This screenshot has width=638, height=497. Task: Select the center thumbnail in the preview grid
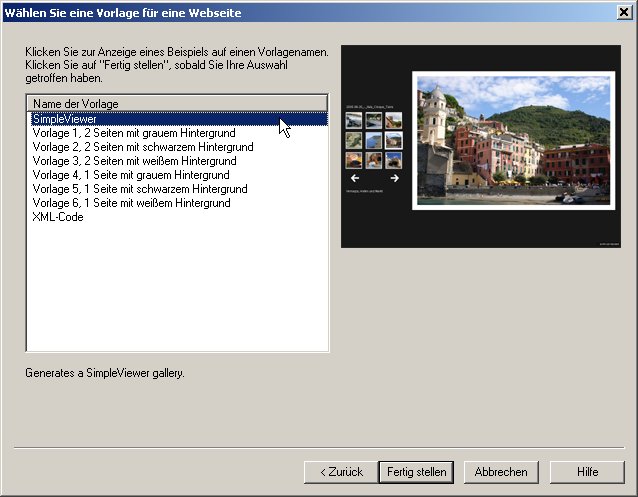coord(374,140)
